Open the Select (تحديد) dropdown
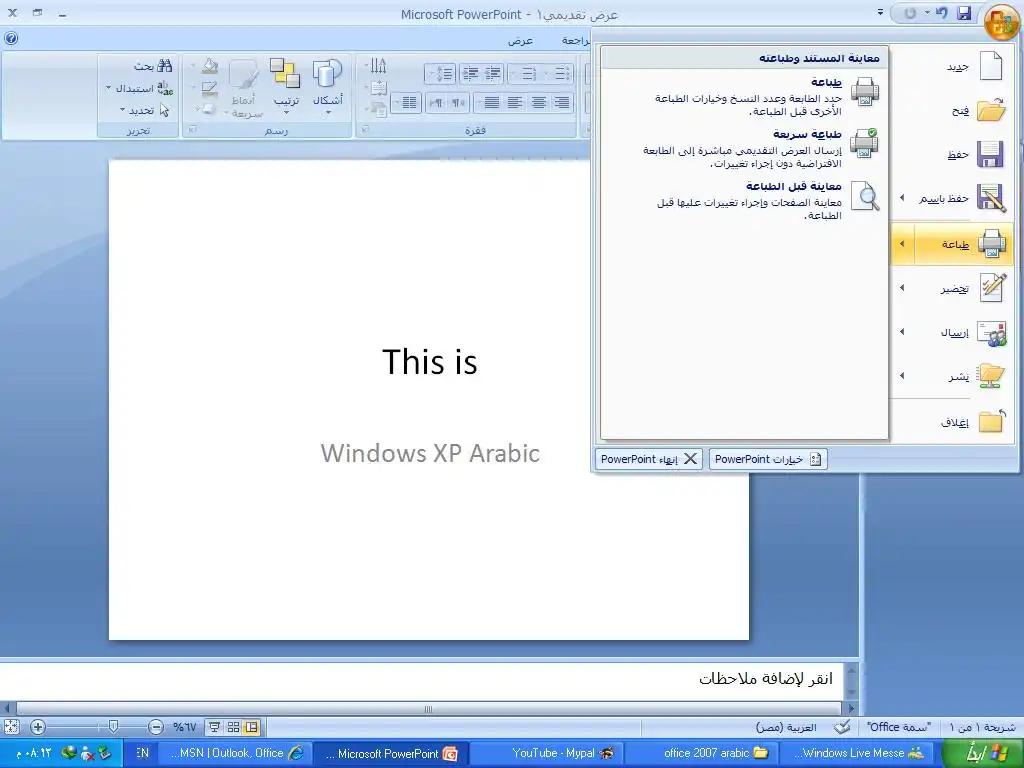 coord(145,110)
